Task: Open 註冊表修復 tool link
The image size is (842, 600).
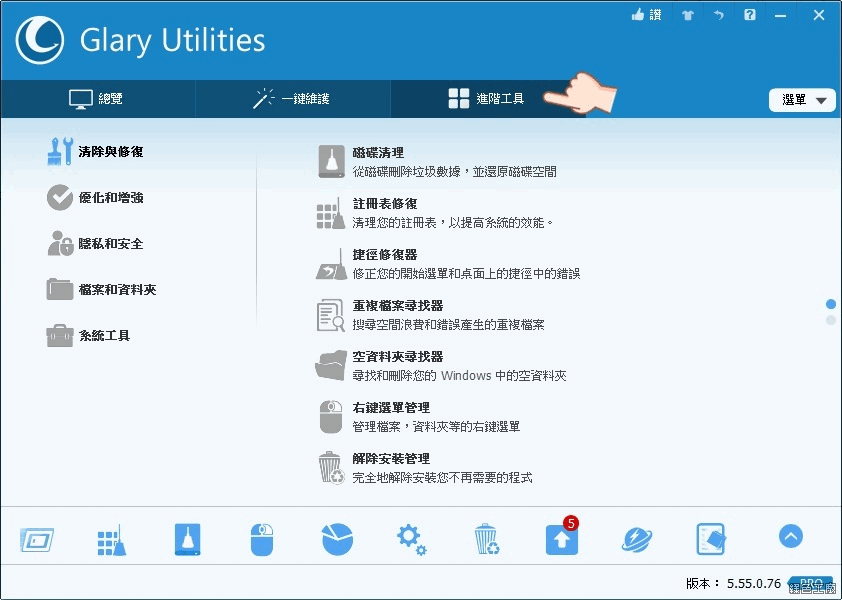Action: (384, 204)
